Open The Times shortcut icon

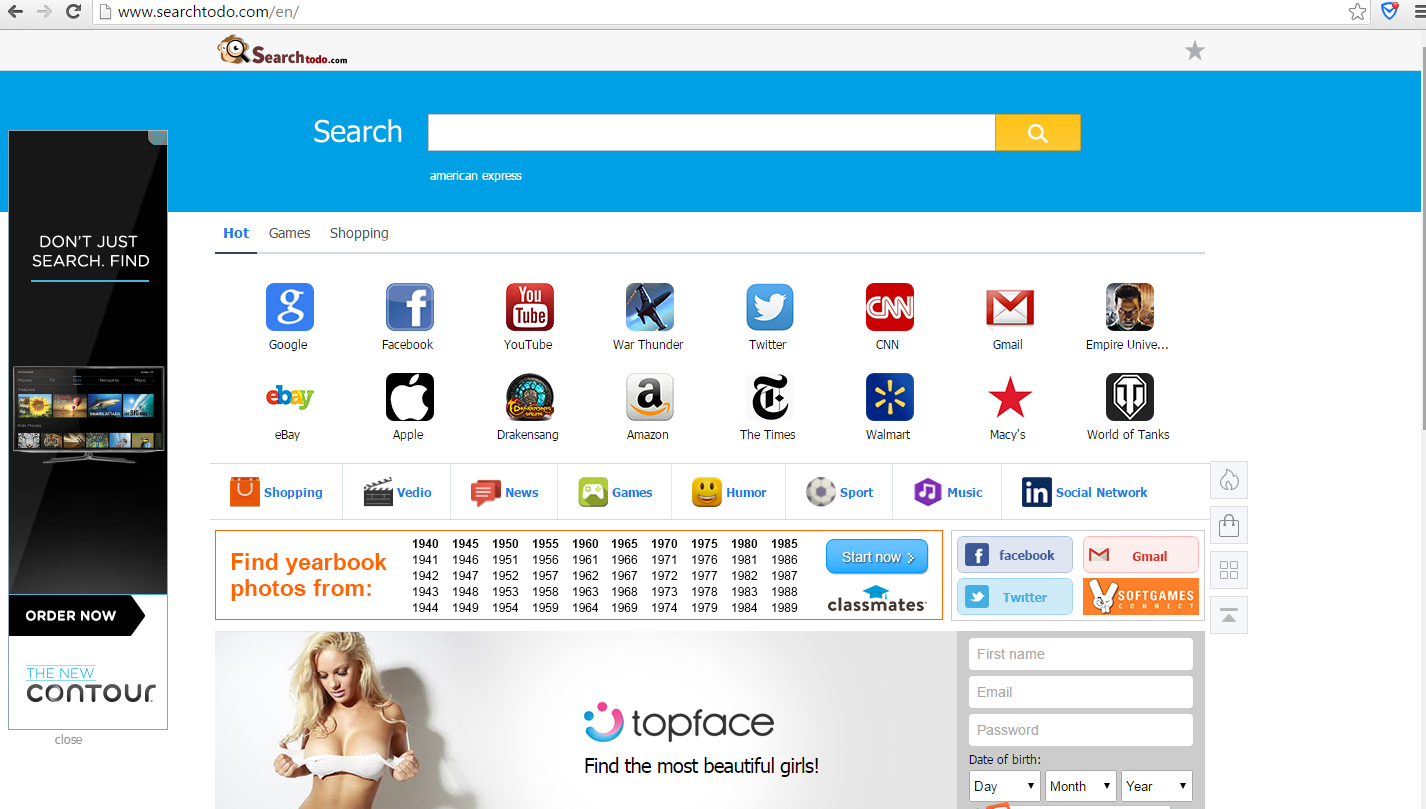(770, 397)
